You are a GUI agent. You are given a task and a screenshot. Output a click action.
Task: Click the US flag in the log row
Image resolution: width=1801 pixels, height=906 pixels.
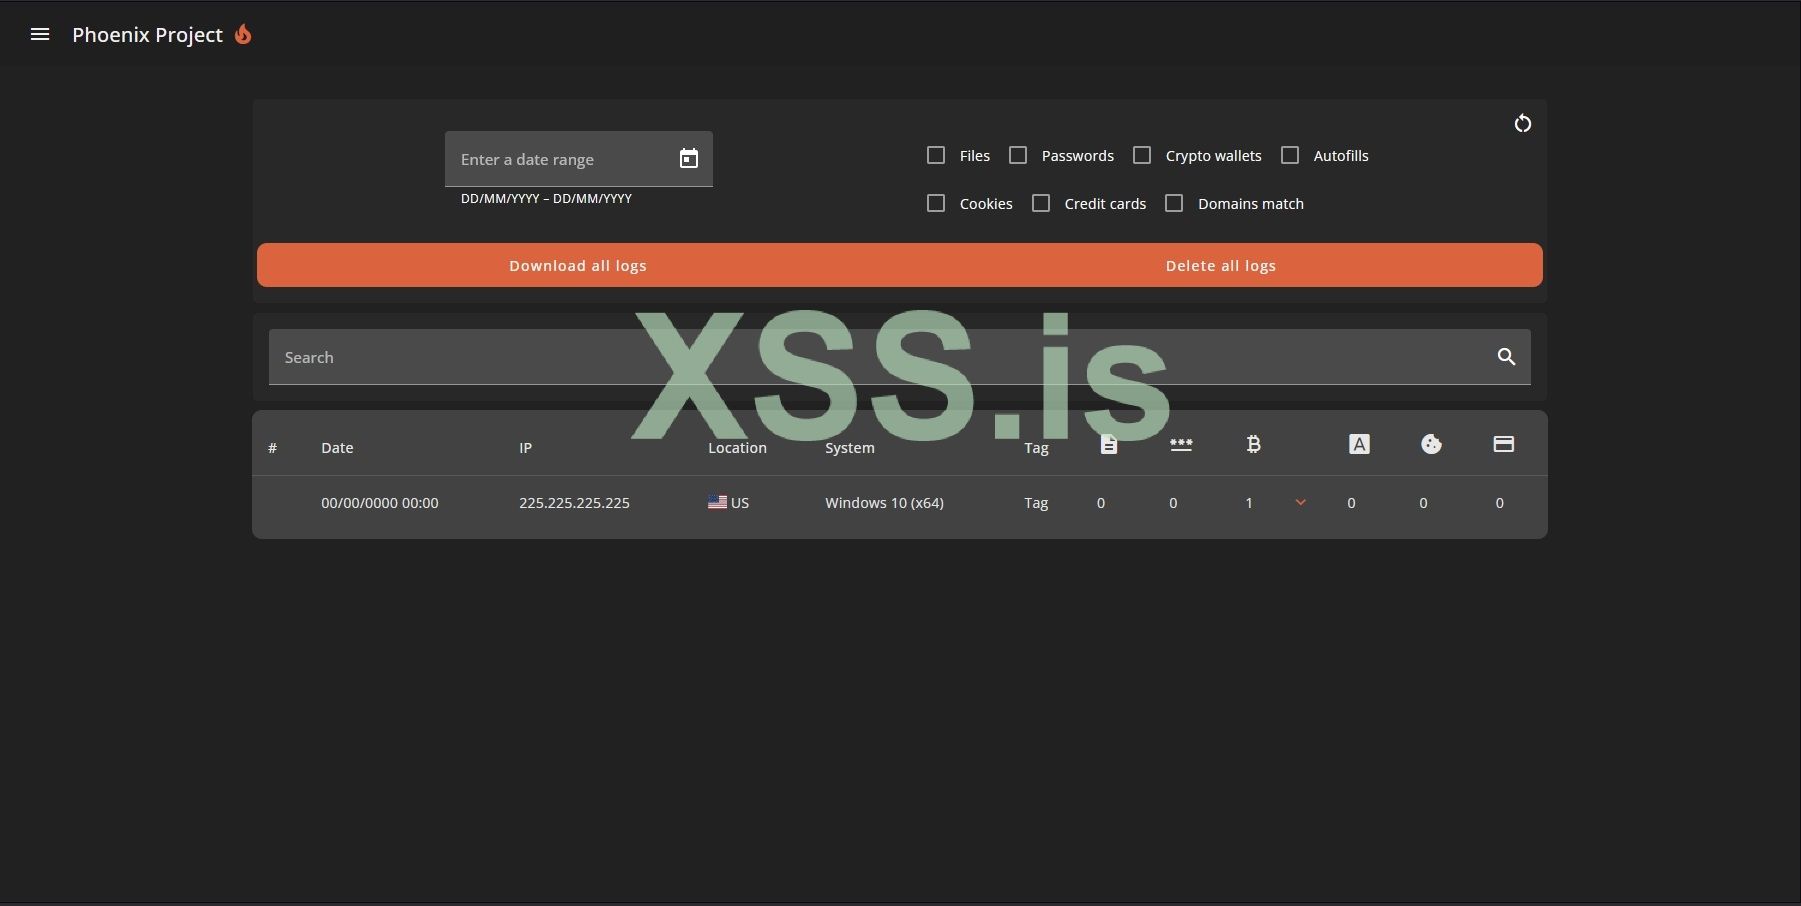pos(717,502)
